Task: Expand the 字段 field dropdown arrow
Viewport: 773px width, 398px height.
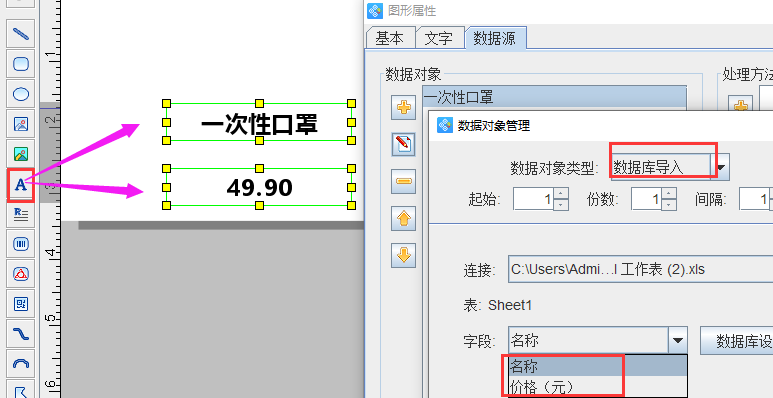Action: [678, 340]
